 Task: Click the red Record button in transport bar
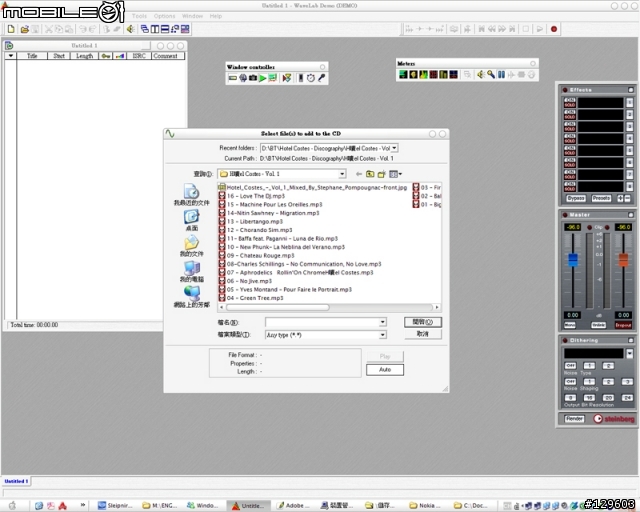[x=554, y=29]
